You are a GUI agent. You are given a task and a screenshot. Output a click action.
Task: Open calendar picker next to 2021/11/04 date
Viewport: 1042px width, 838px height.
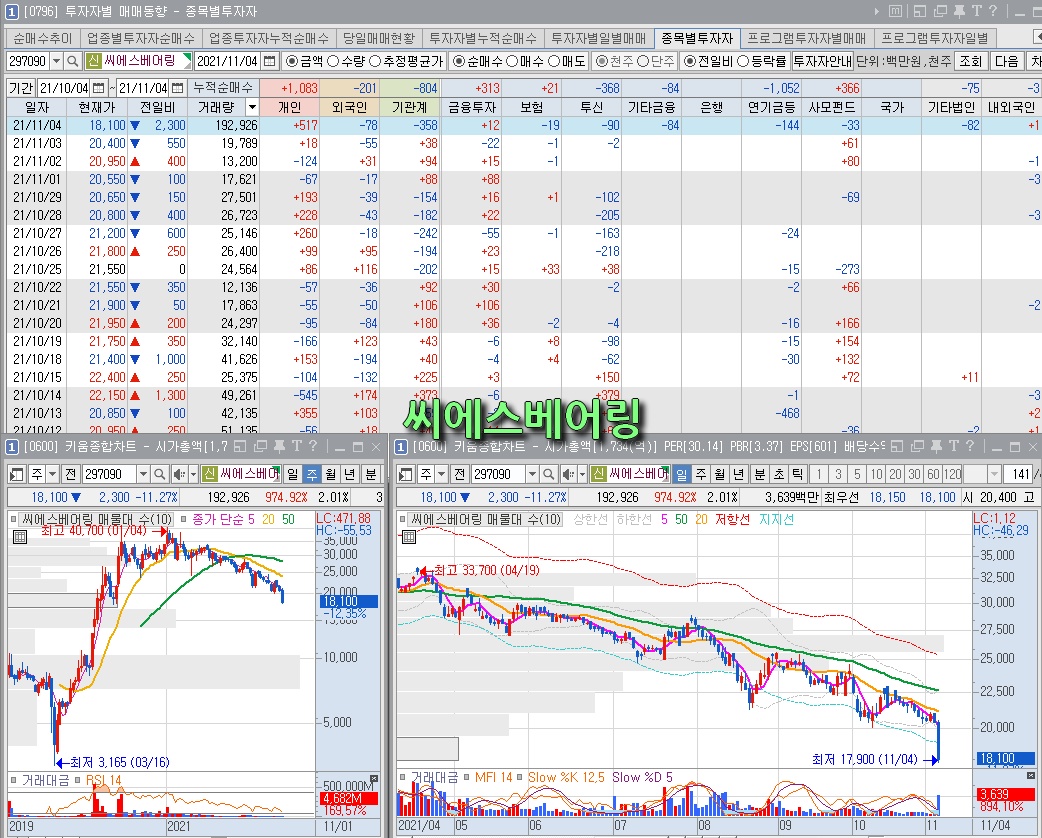point(269,61)
